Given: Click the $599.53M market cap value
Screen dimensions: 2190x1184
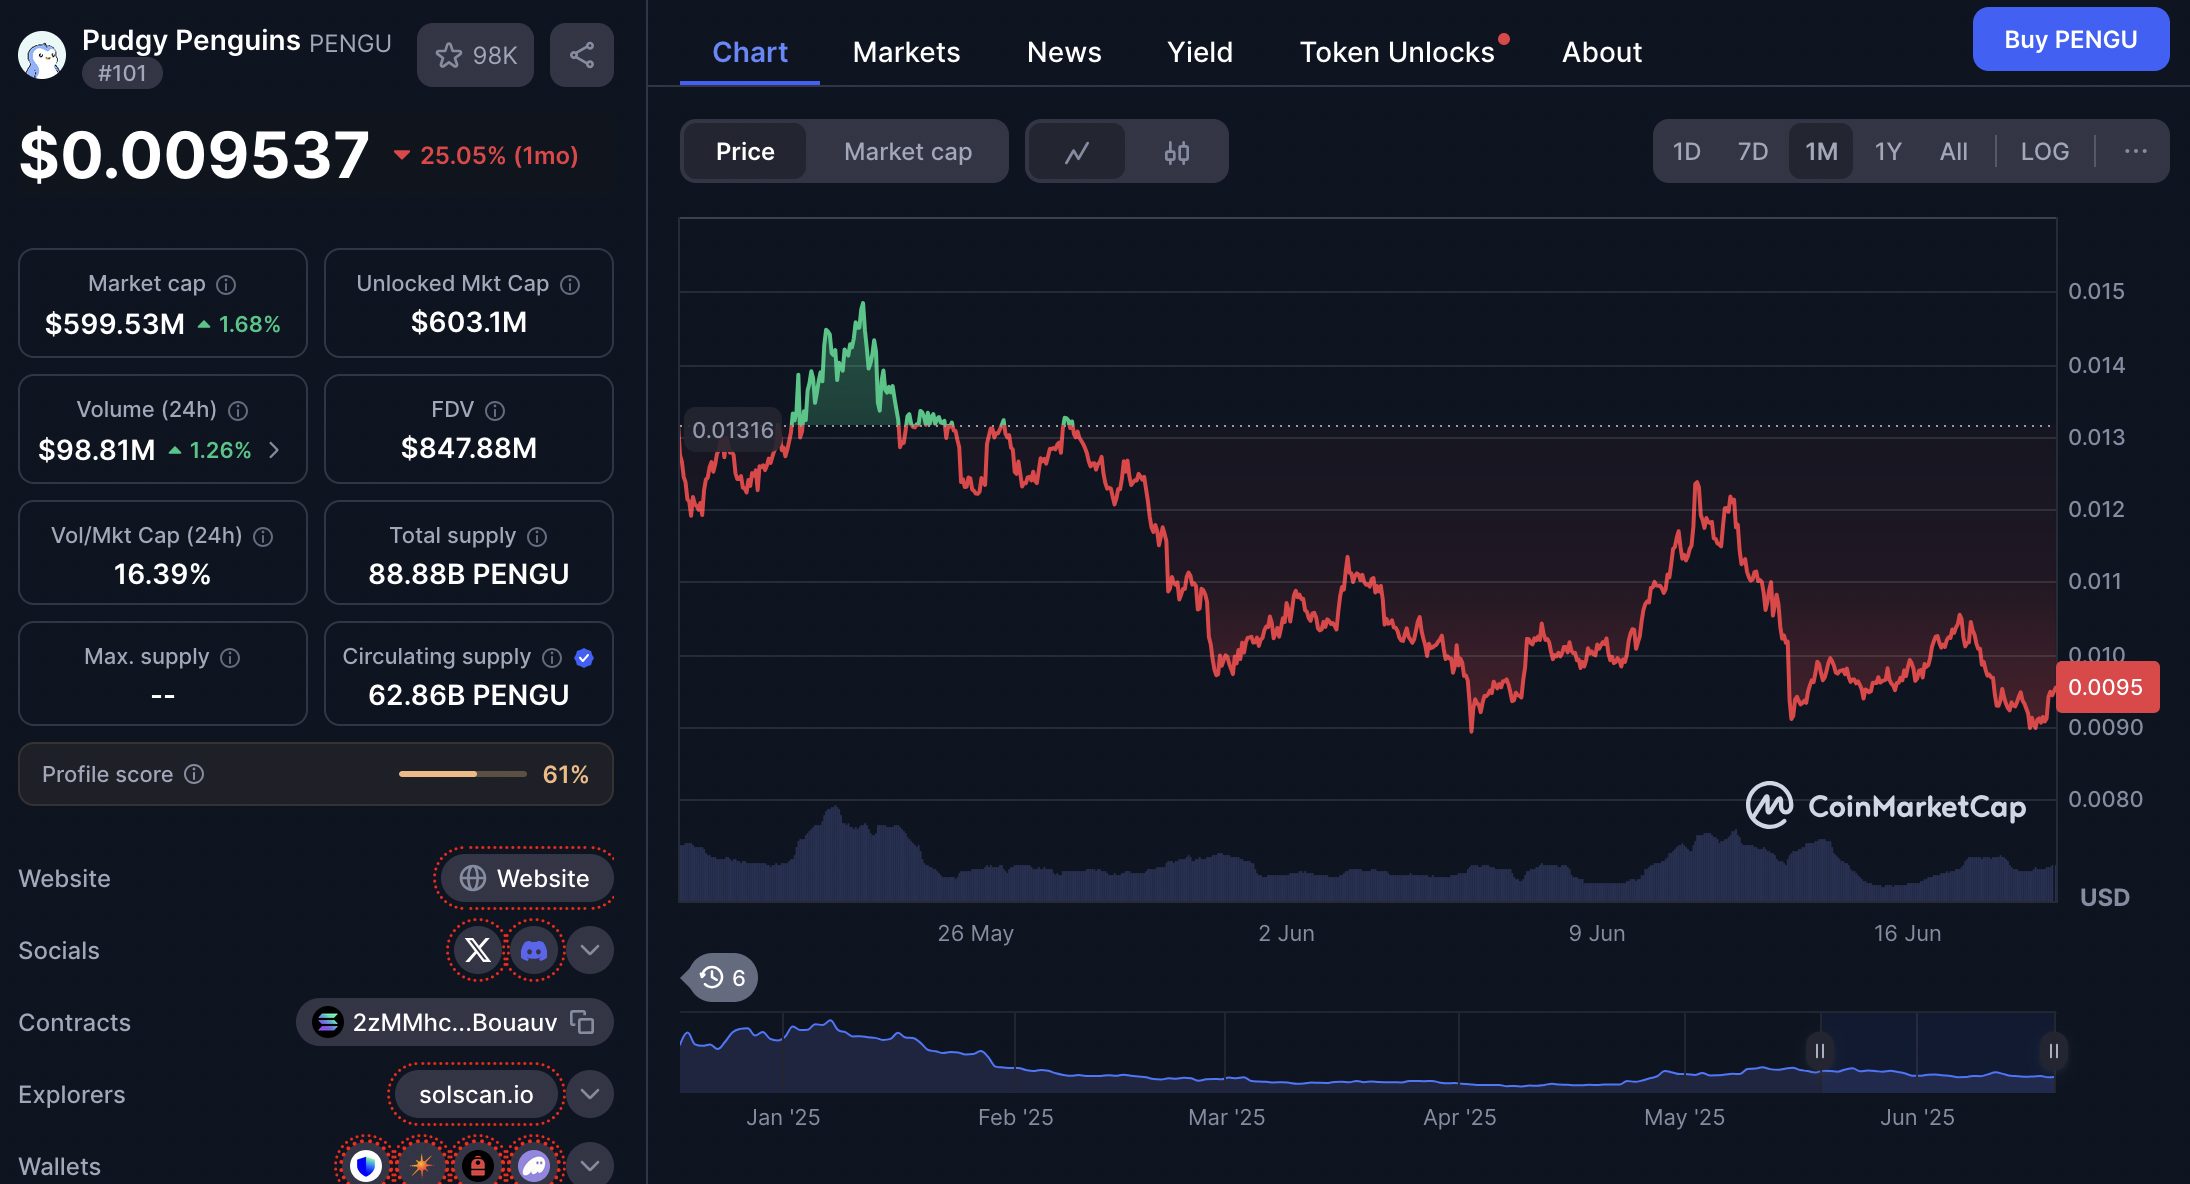Looking at the screenshot, I should click(x=115, y=324).
